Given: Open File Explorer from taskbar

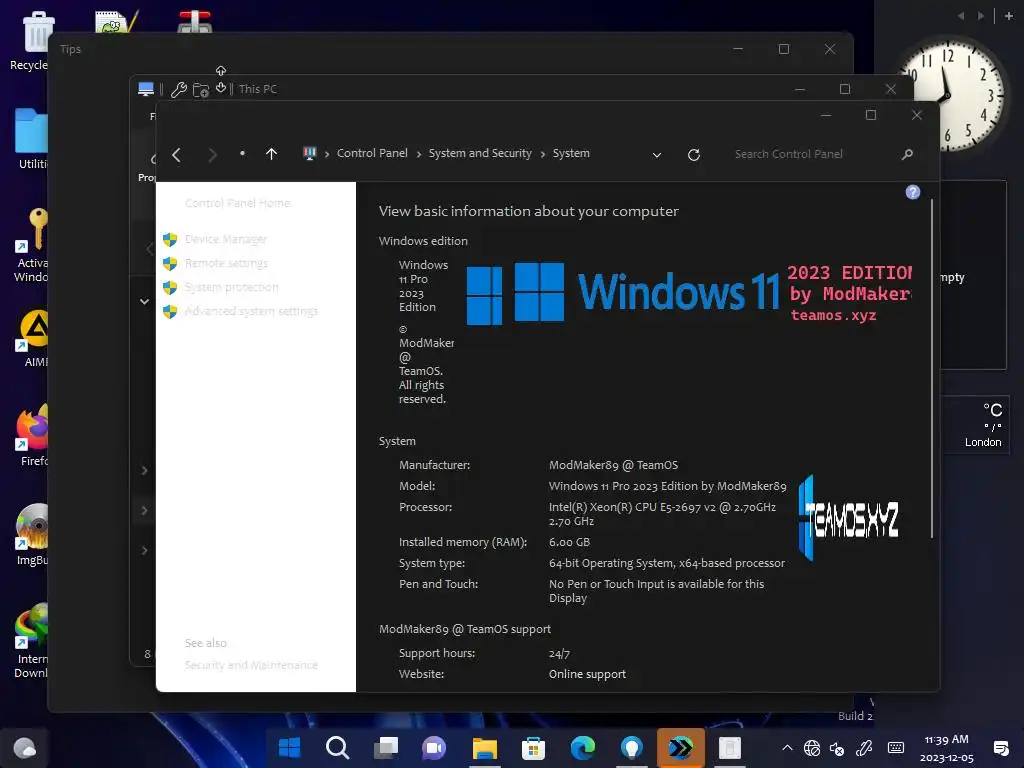Looking at the screenshot, I should 485,748.
